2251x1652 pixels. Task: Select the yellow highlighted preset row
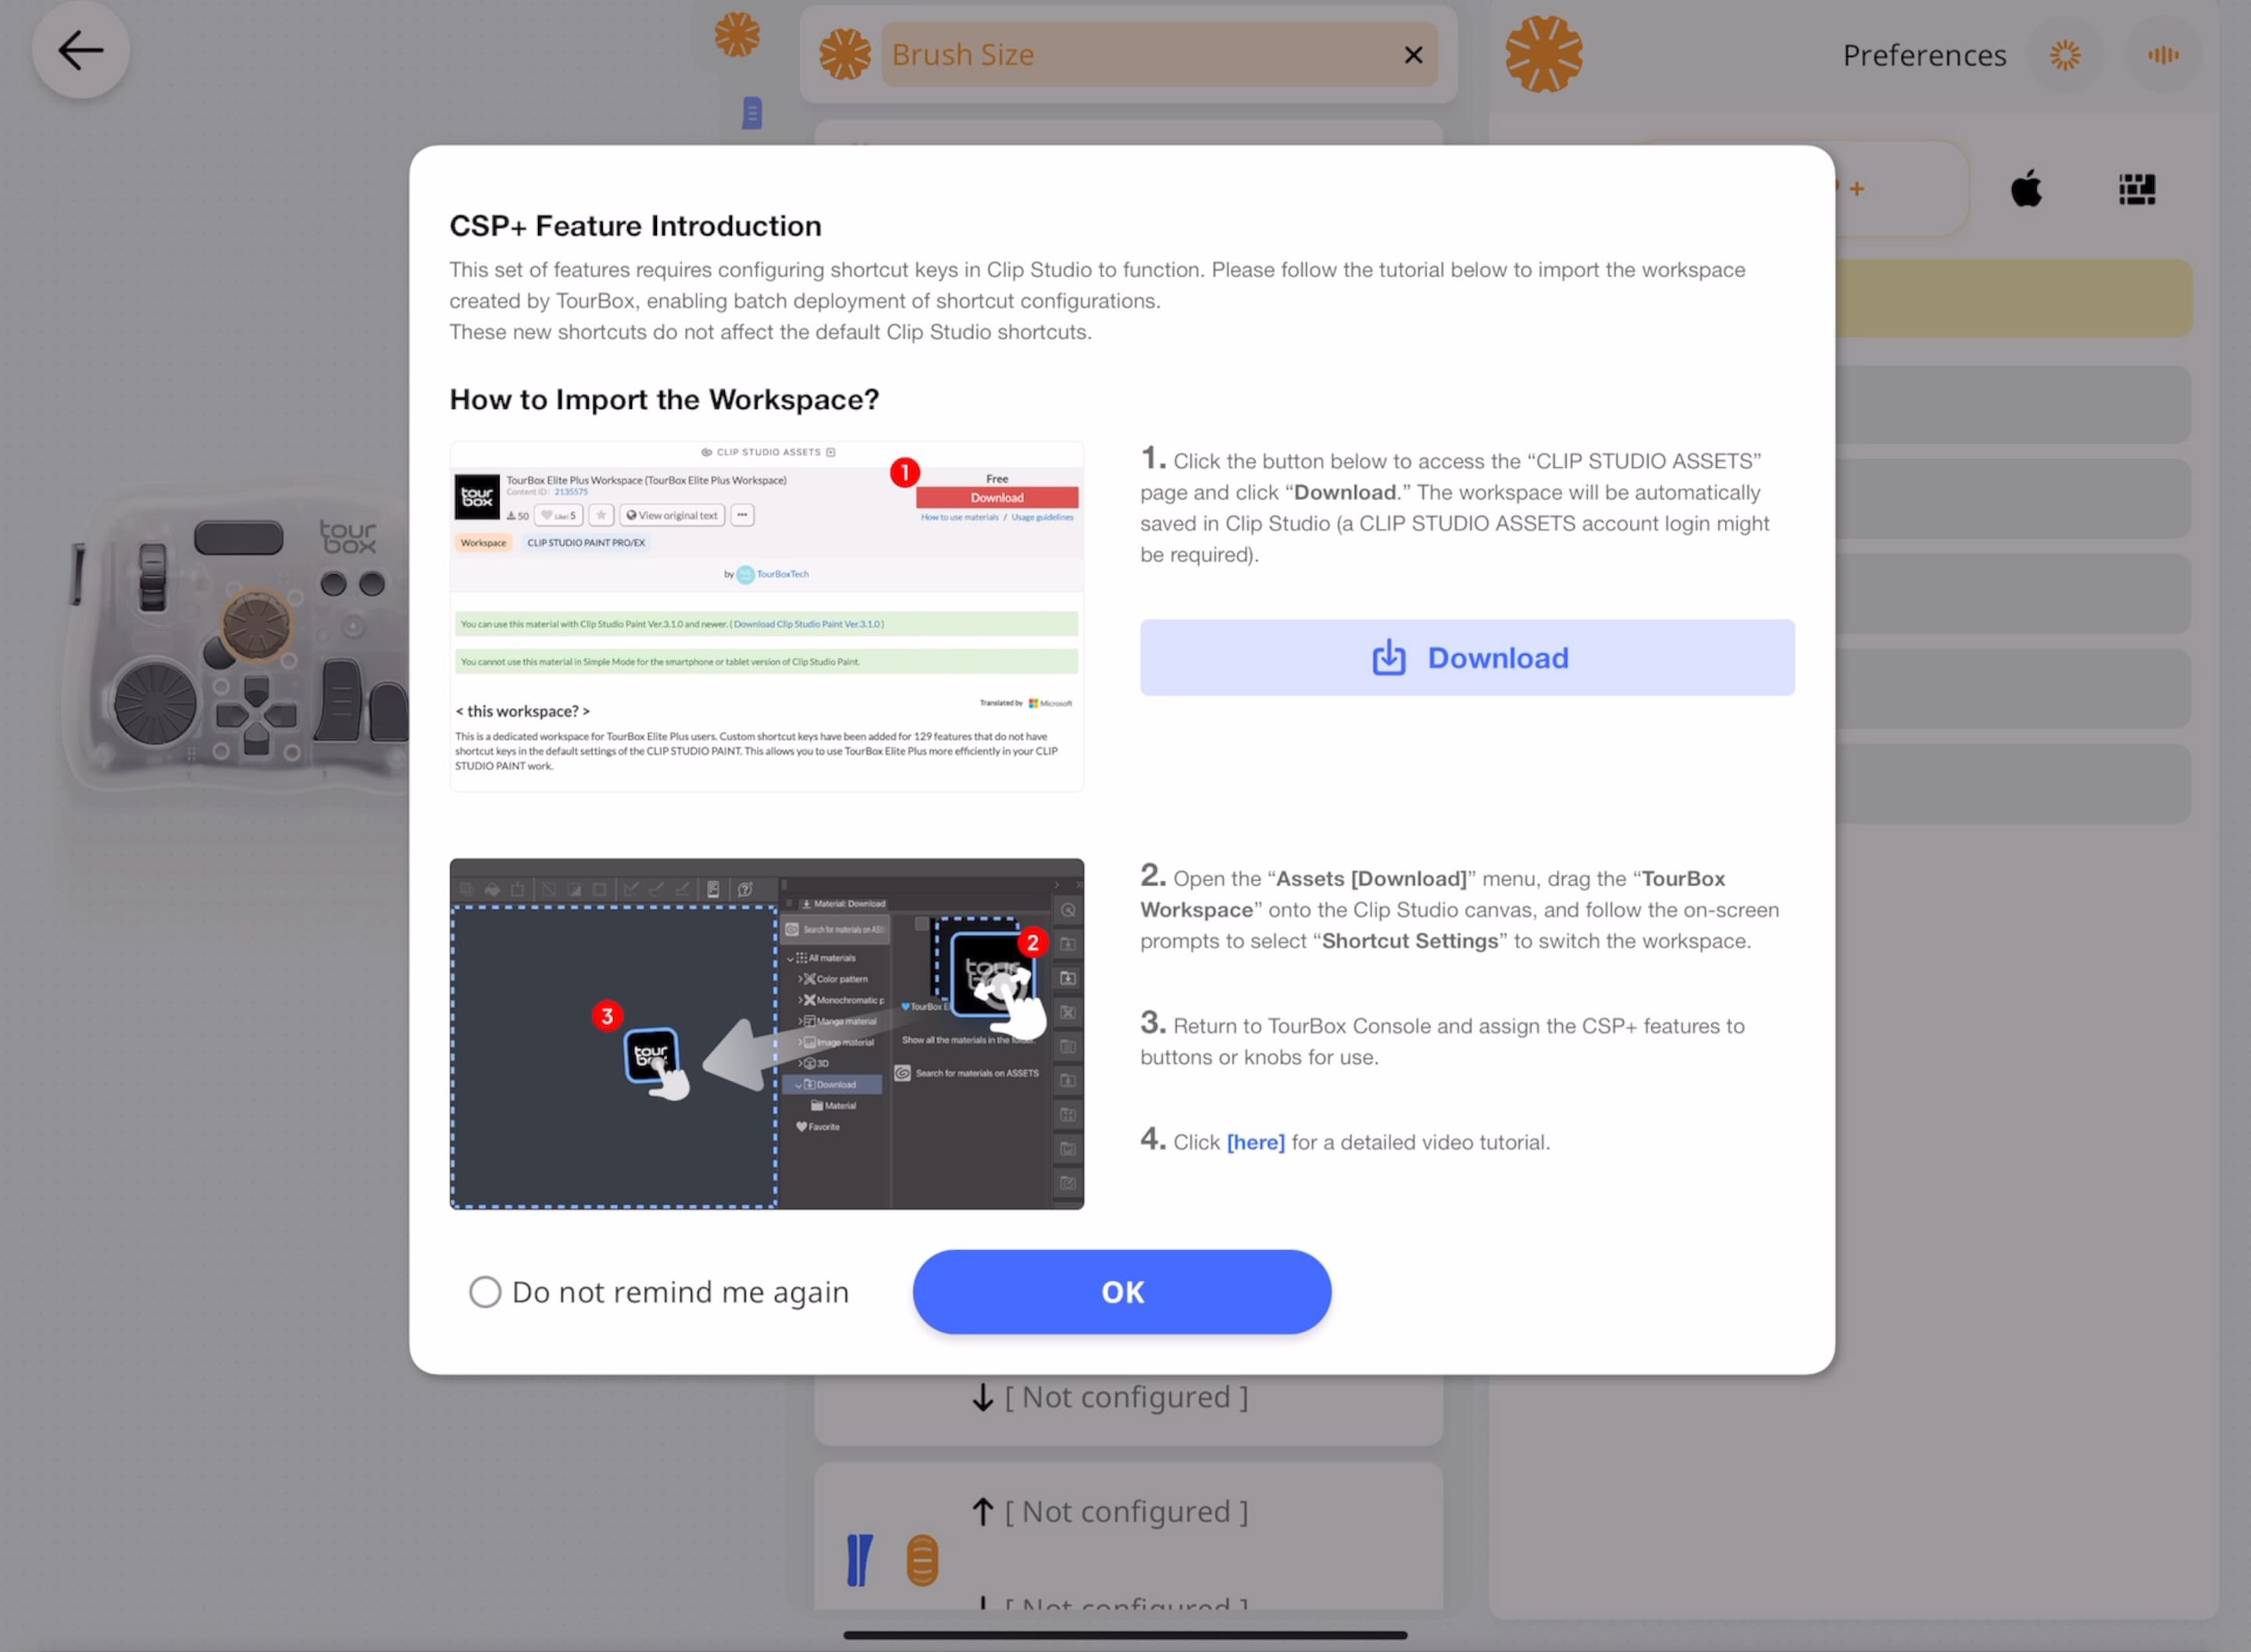(2013, 298)
